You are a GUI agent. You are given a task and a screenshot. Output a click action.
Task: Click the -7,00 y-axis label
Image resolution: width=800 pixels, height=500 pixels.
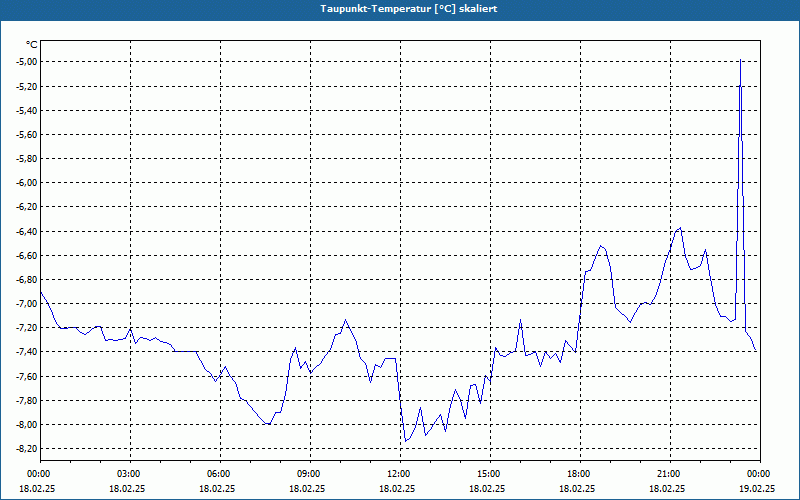pos(26,304)
